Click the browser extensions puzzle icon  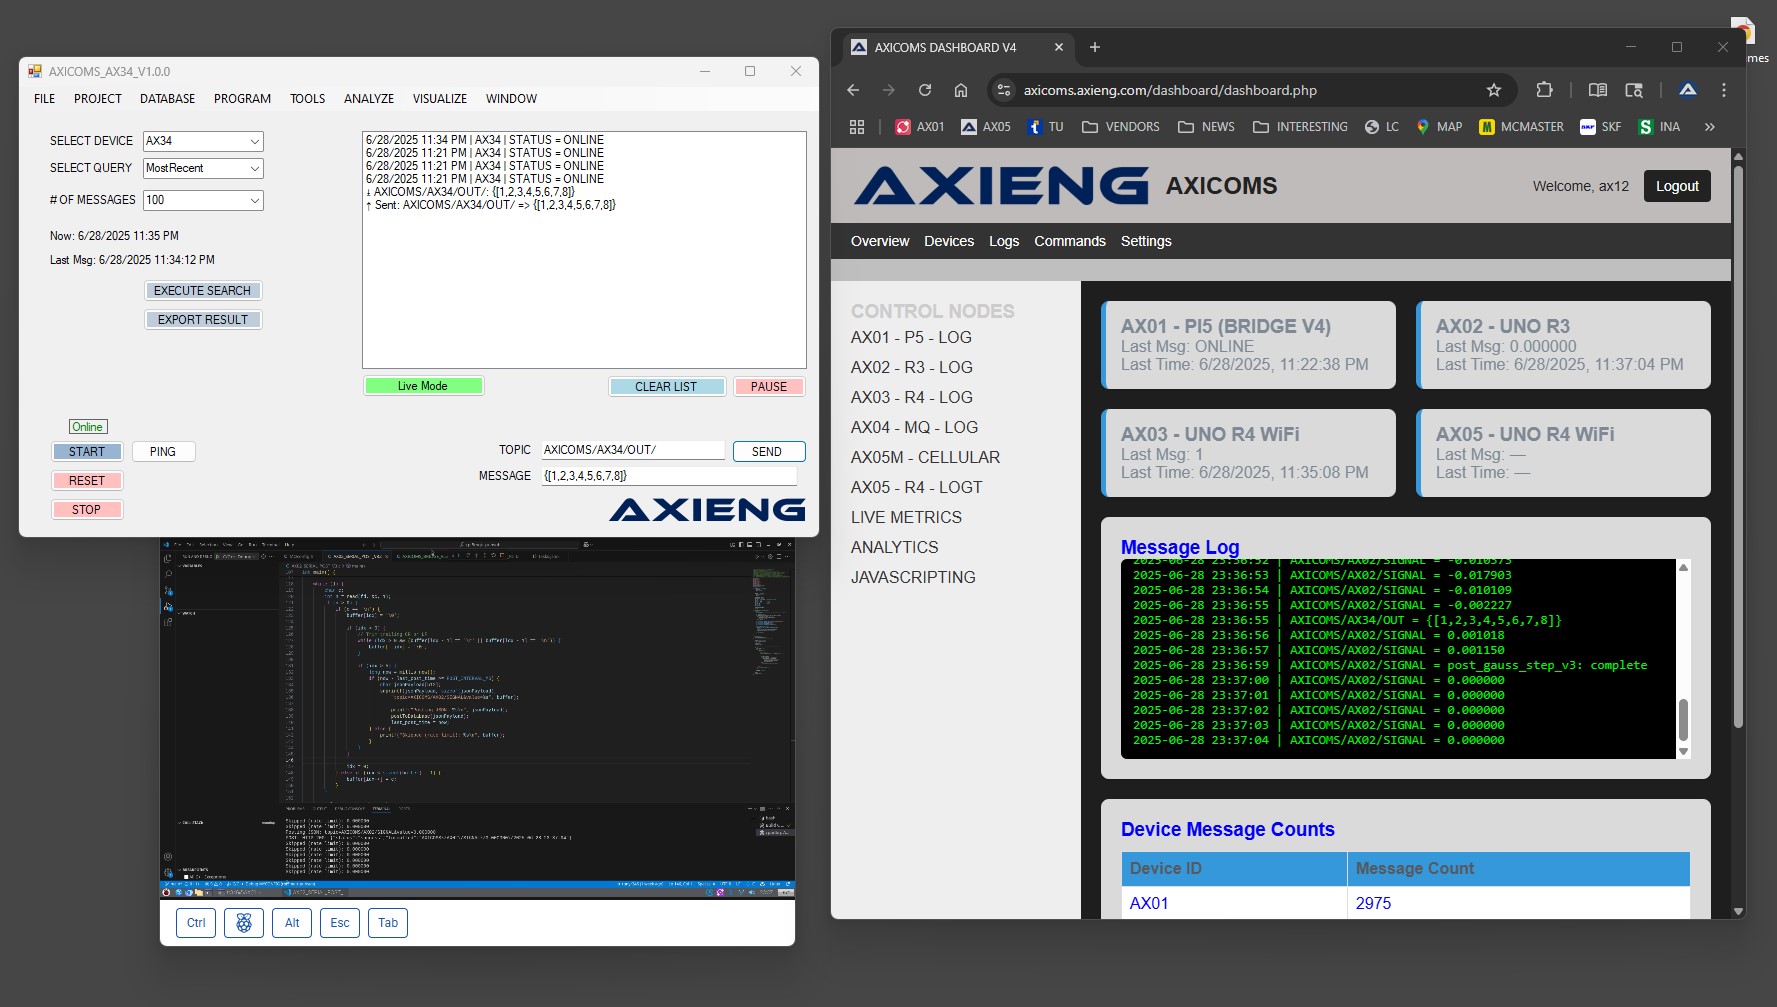coord(1545,90)
